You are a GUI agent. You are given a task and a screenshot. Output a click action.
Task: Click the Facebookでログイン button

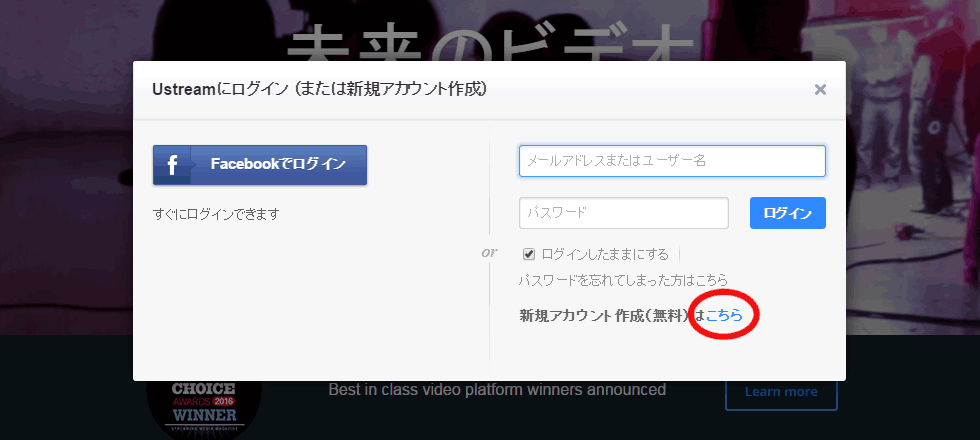click(x=259, y=165)
